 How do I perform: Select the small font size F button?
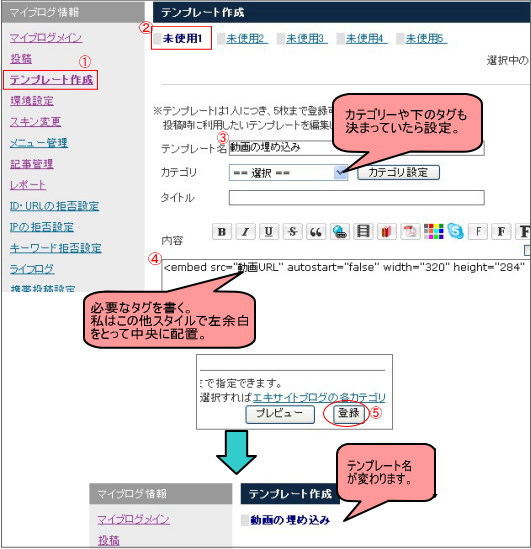pos(478,232)
